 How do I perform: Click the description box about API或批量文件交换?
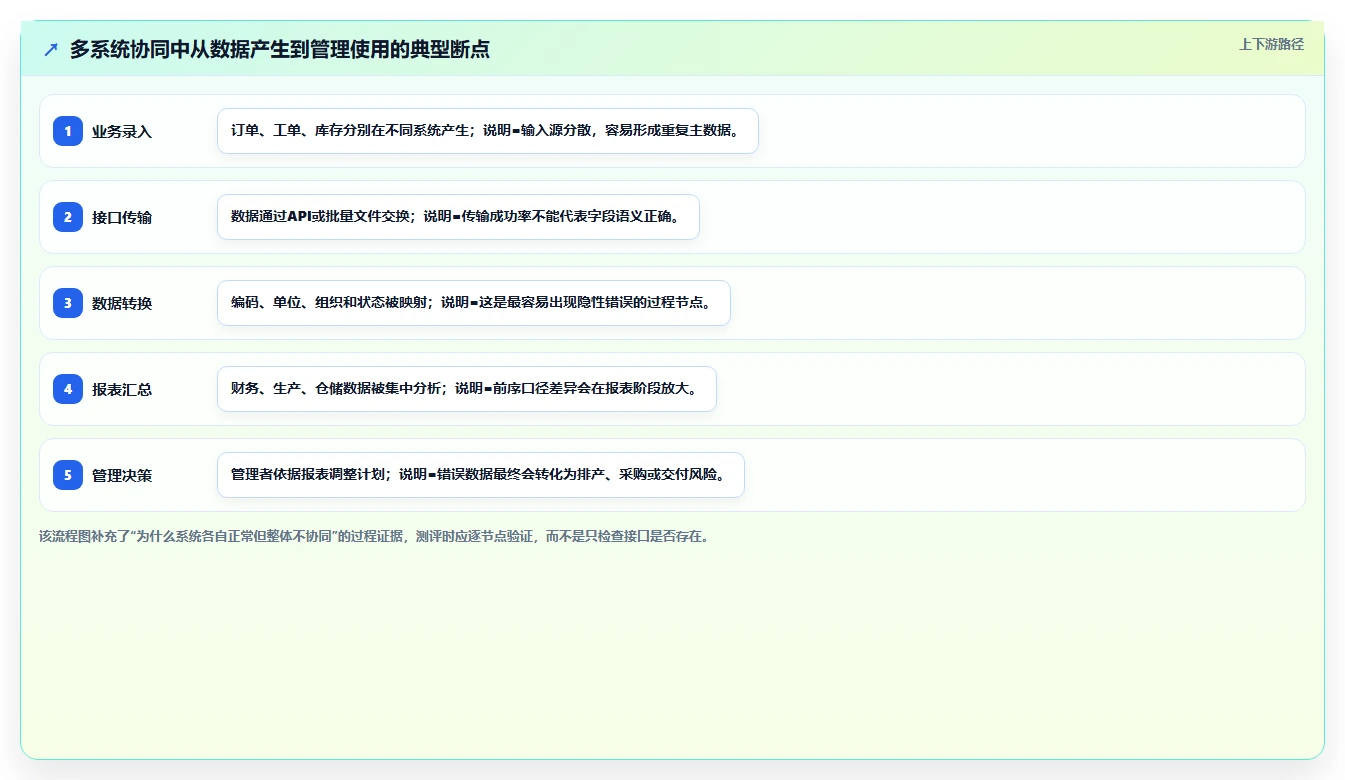(x=458, y=217)
